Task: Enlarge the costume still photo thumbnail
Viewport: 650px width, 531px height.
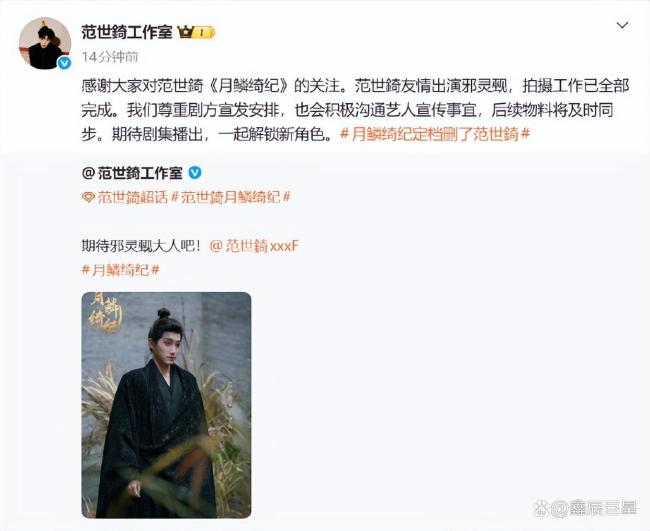Action: point(166,405)
